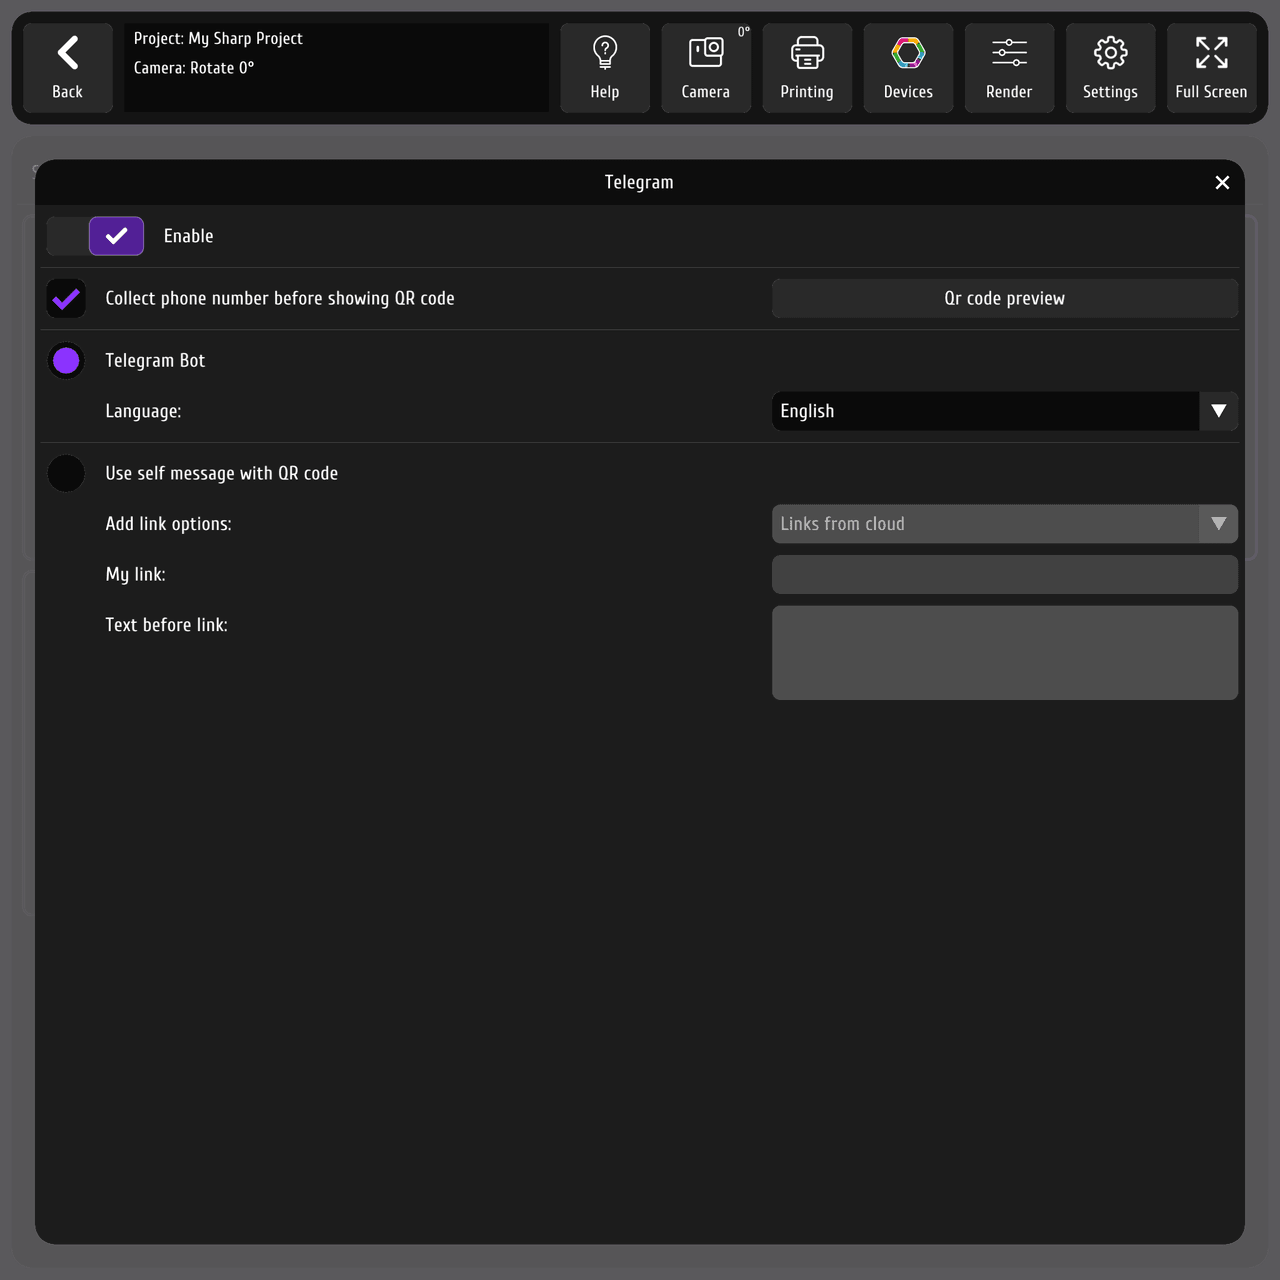The image size is (1280, 1280).
Task: Expand the Links from cloud dropdown
Action: tap(1005, 524)
